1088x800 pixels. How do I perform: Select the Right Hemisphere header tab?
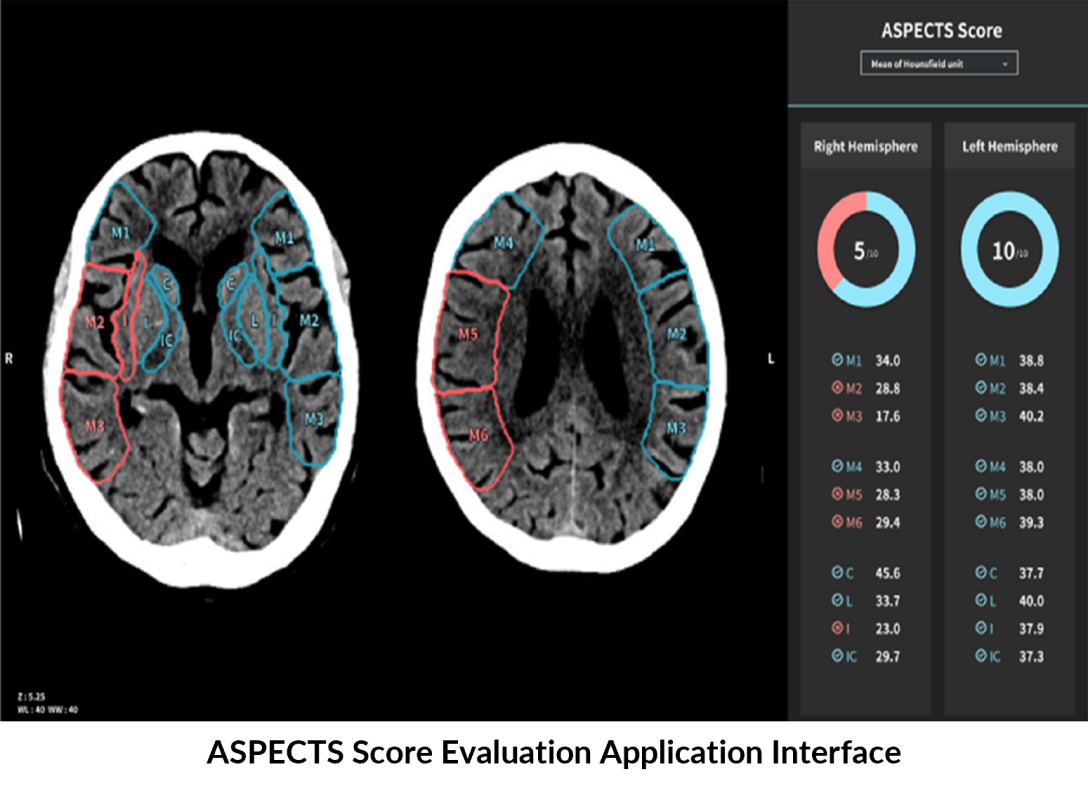pyautogui.click(x=865, y=146)
